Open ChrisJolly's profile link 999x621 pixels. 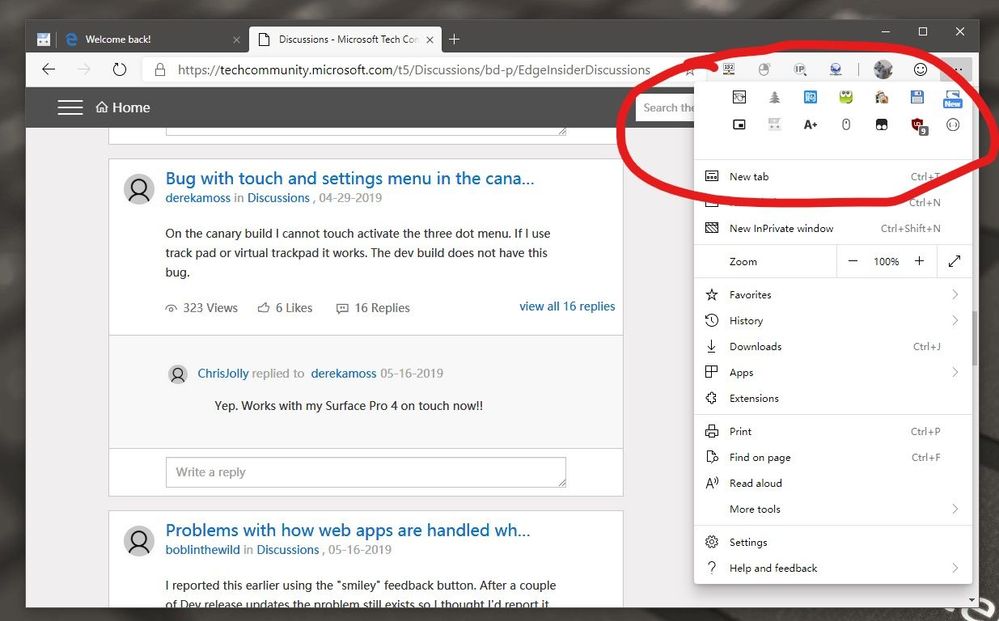[x=223, y=373]
